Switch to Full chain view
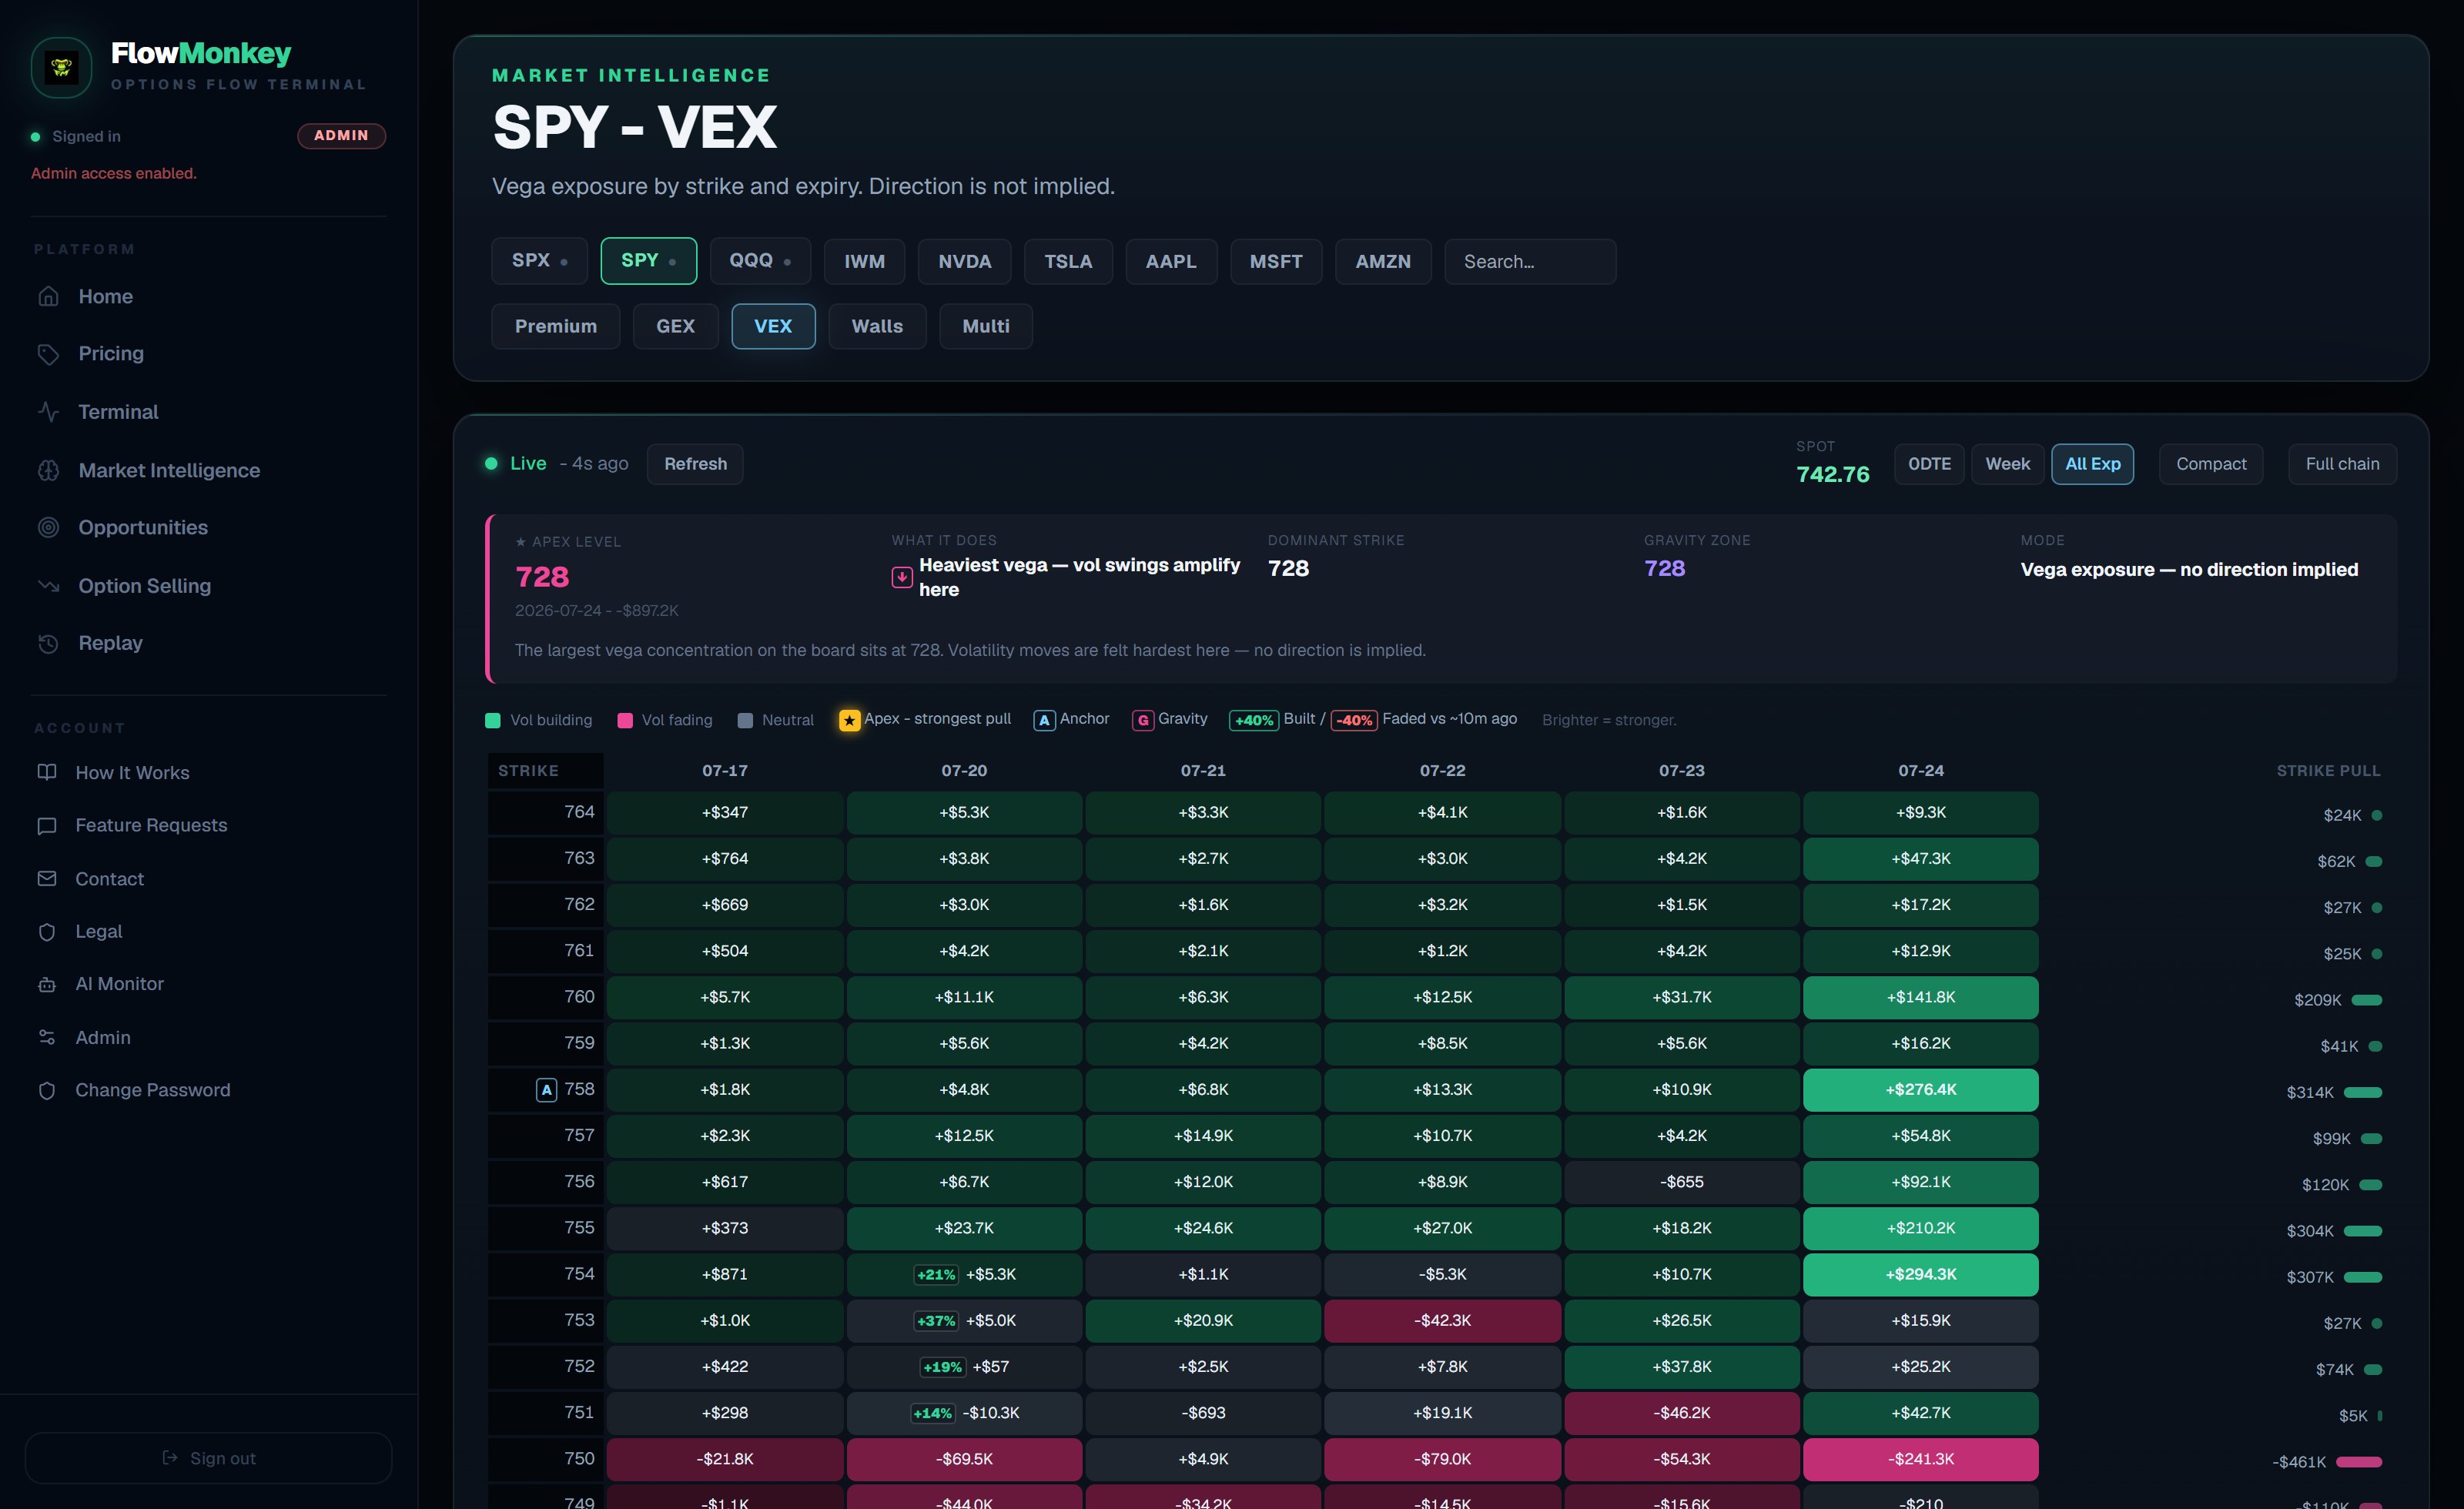 point(2342,464)
